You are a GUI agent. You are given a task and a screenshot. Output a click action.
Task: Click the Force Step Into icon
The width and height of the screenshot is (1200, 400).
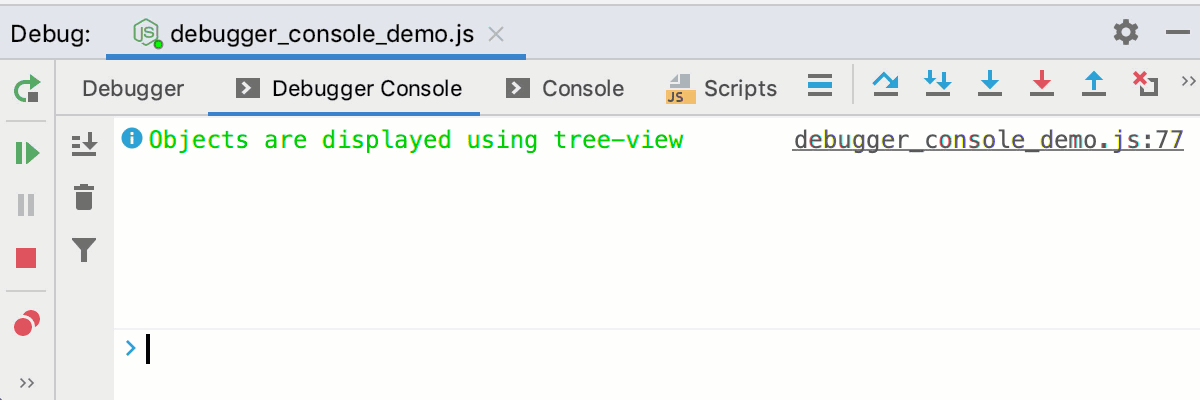(989, 84)
